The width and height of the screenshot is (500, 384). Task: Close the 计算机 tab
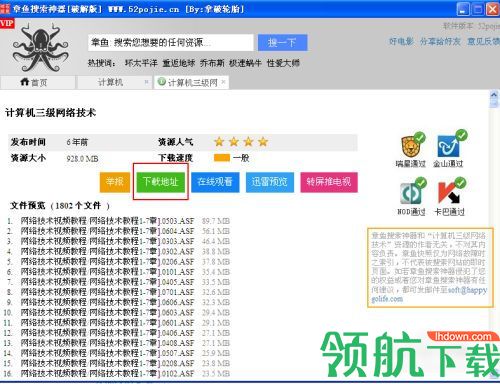146,81
